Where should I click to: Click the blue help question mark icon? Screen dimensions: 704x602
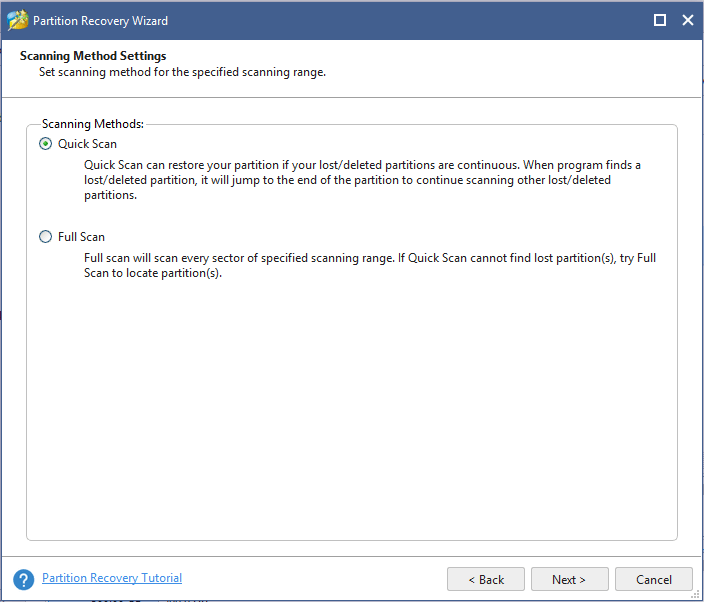tap(23, 580)
